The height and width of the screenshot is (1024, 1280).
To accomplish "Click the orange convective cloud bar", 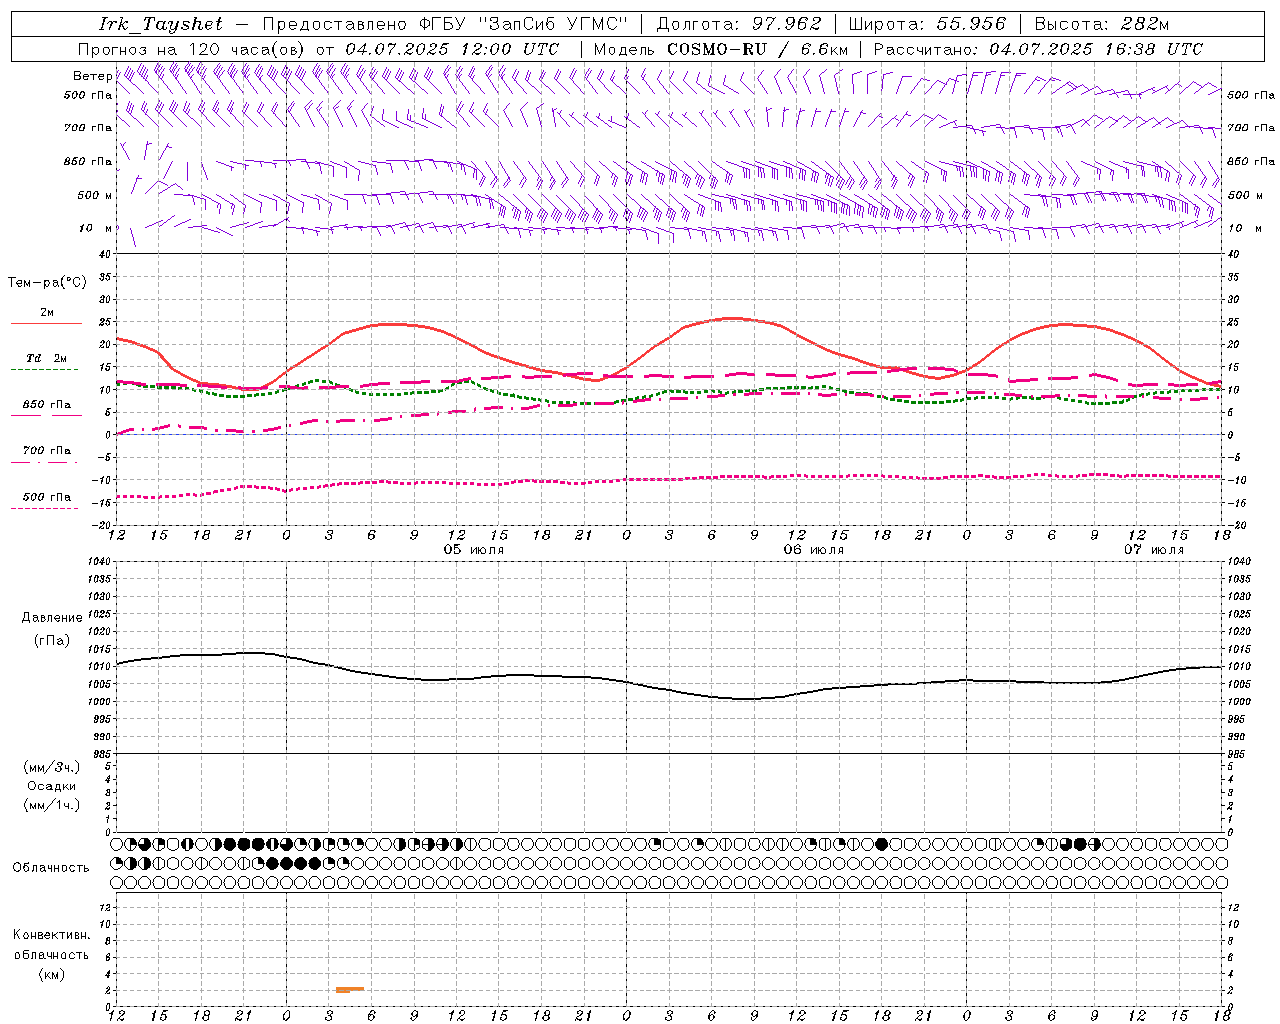I will coord(350,989).
